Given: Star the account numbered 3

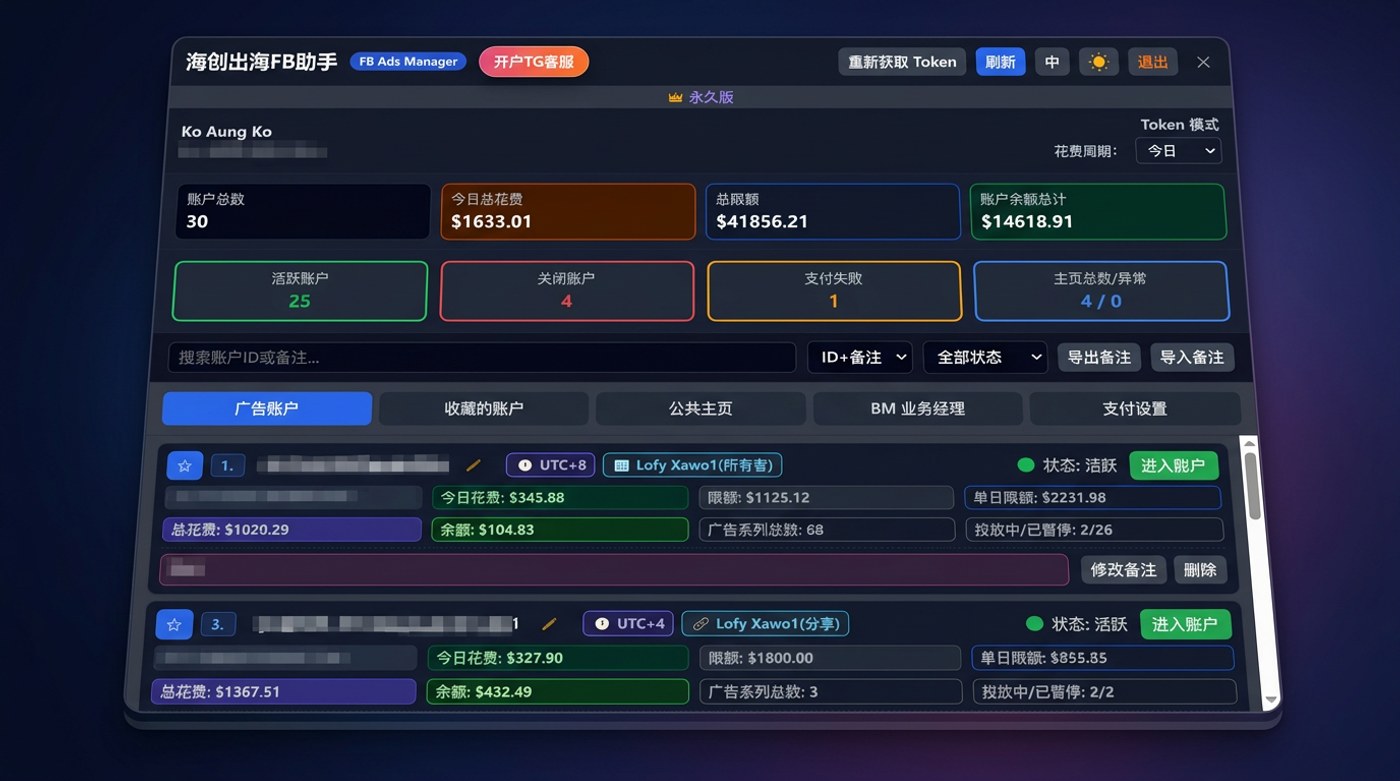Looking at the screenshot, I should [174, 625].
